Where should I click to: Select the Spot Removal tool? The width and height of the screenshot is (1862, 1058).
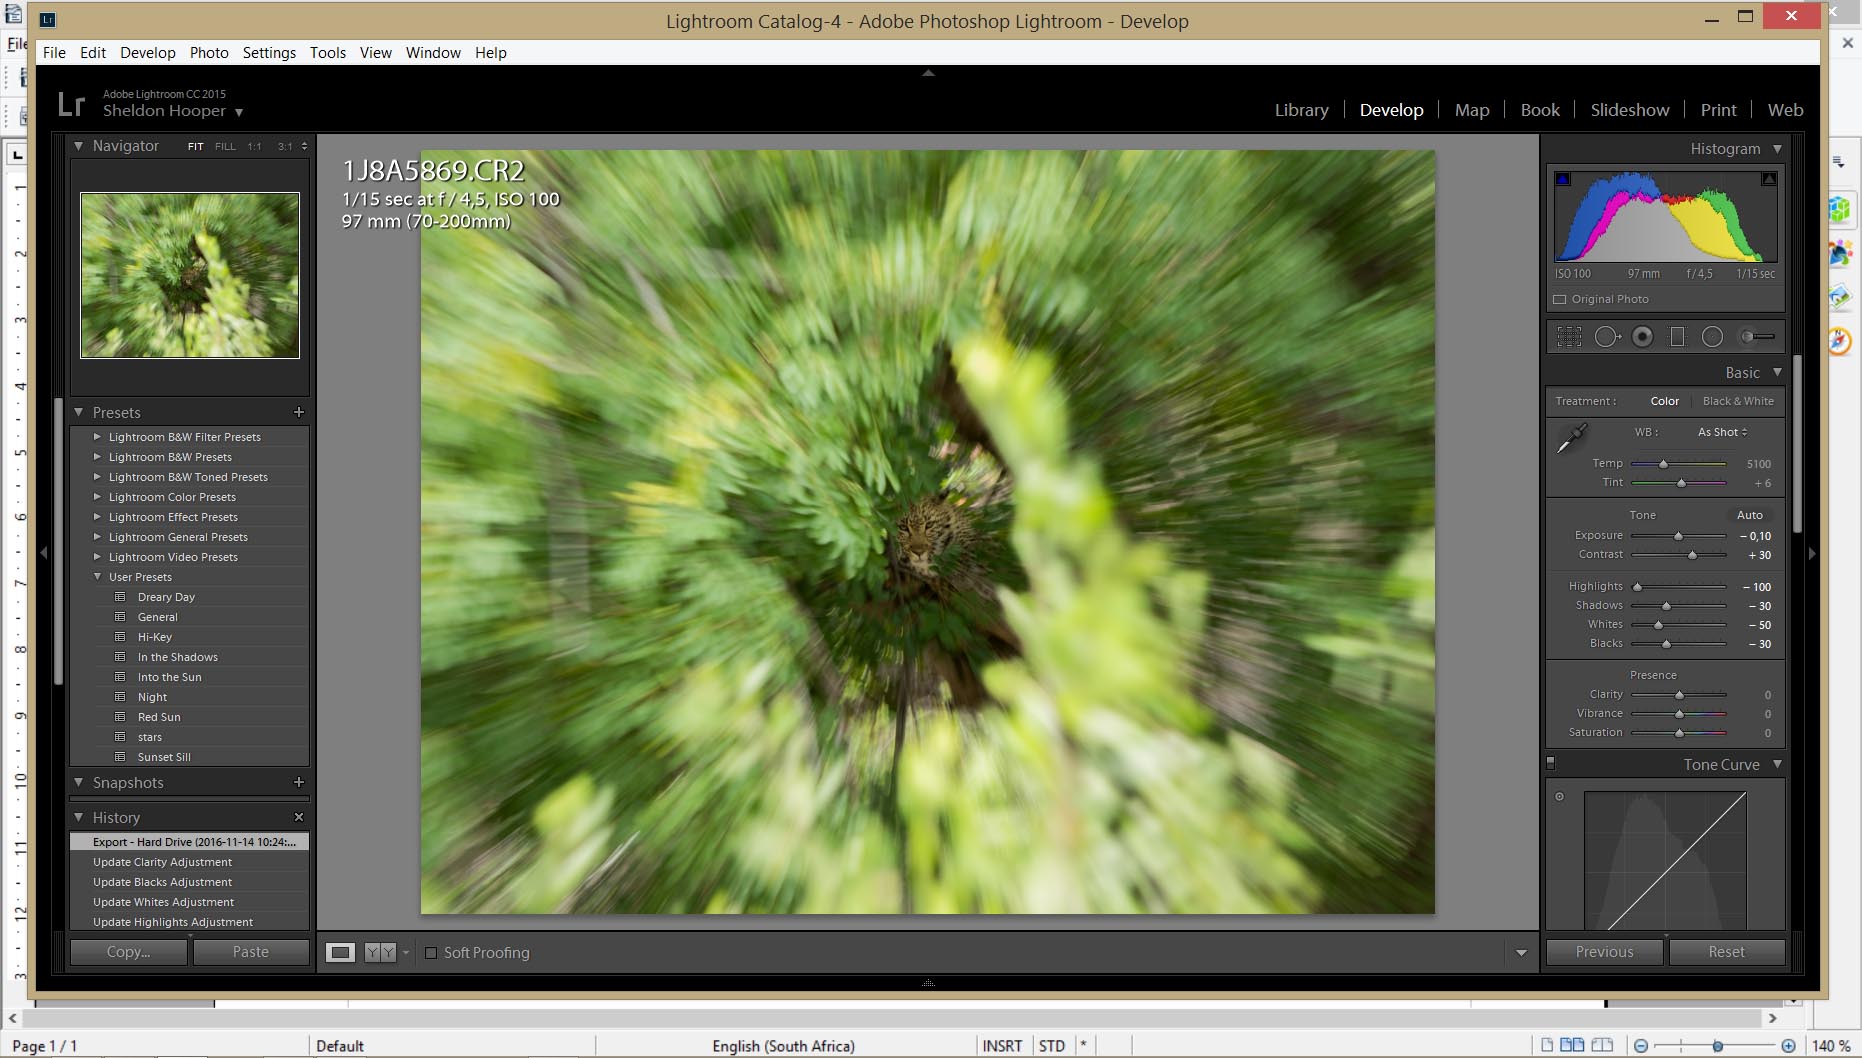pos(1606,337)
